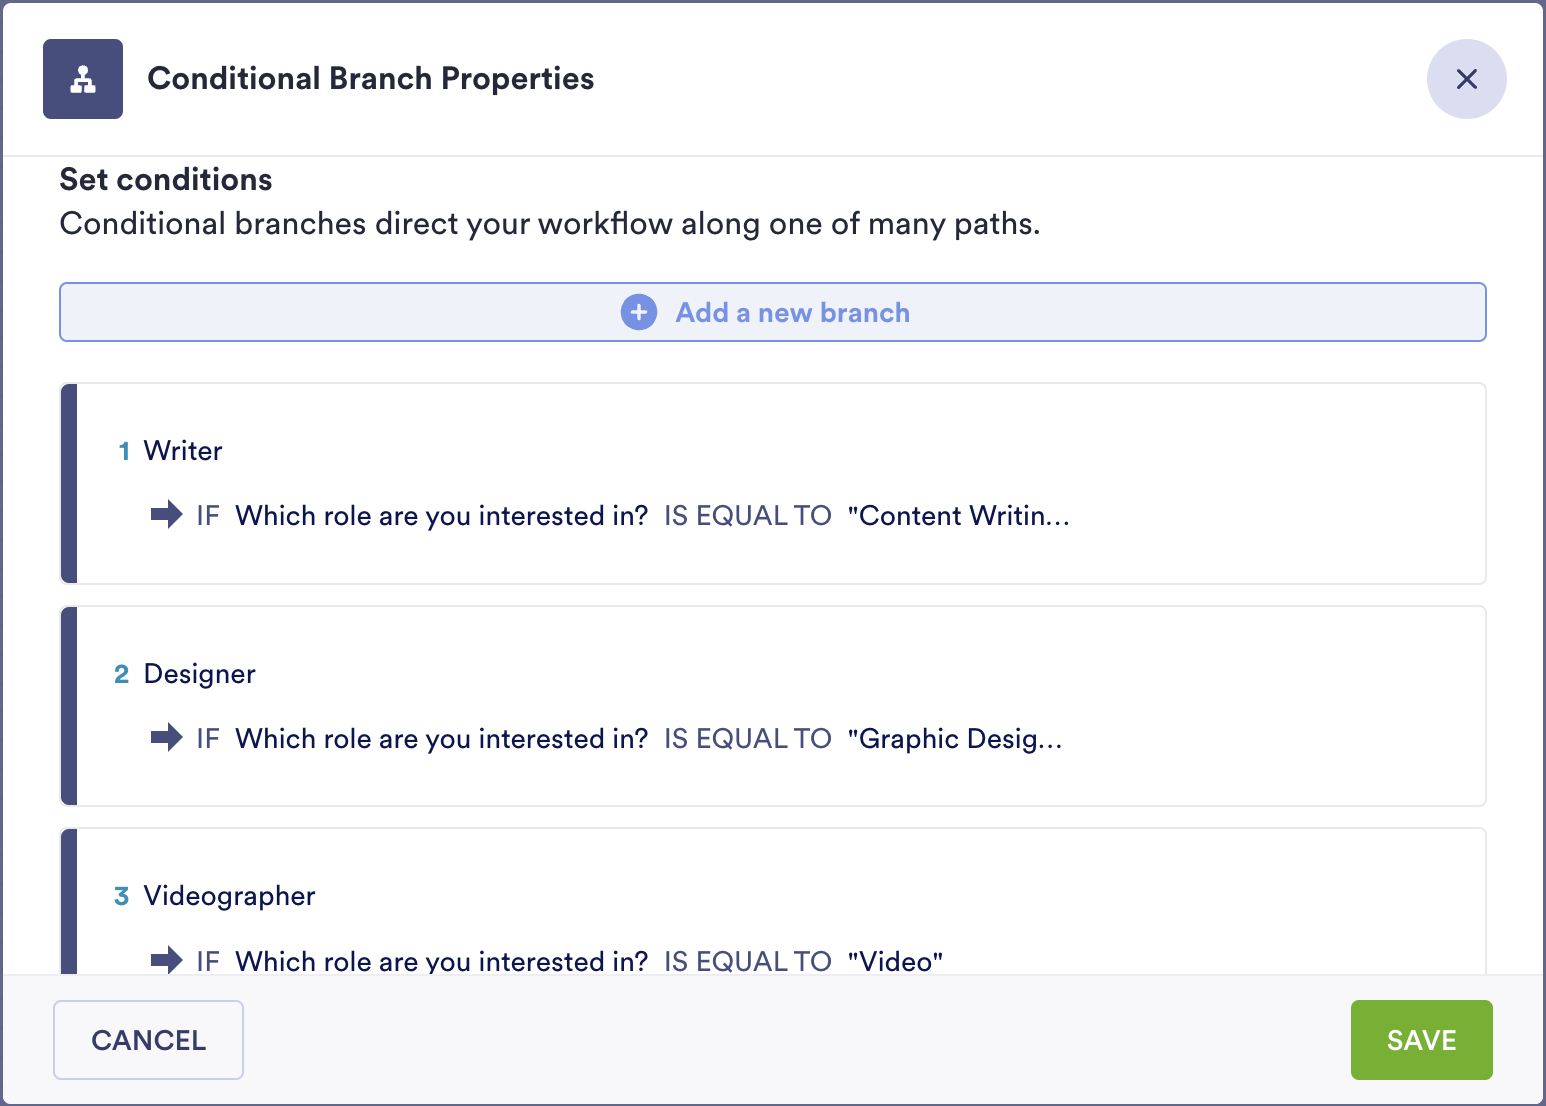The height and width of the screenshot is (1106, 1546).
Task: Click the arrow icon in Videographer branch
Action: click(166, 960)
